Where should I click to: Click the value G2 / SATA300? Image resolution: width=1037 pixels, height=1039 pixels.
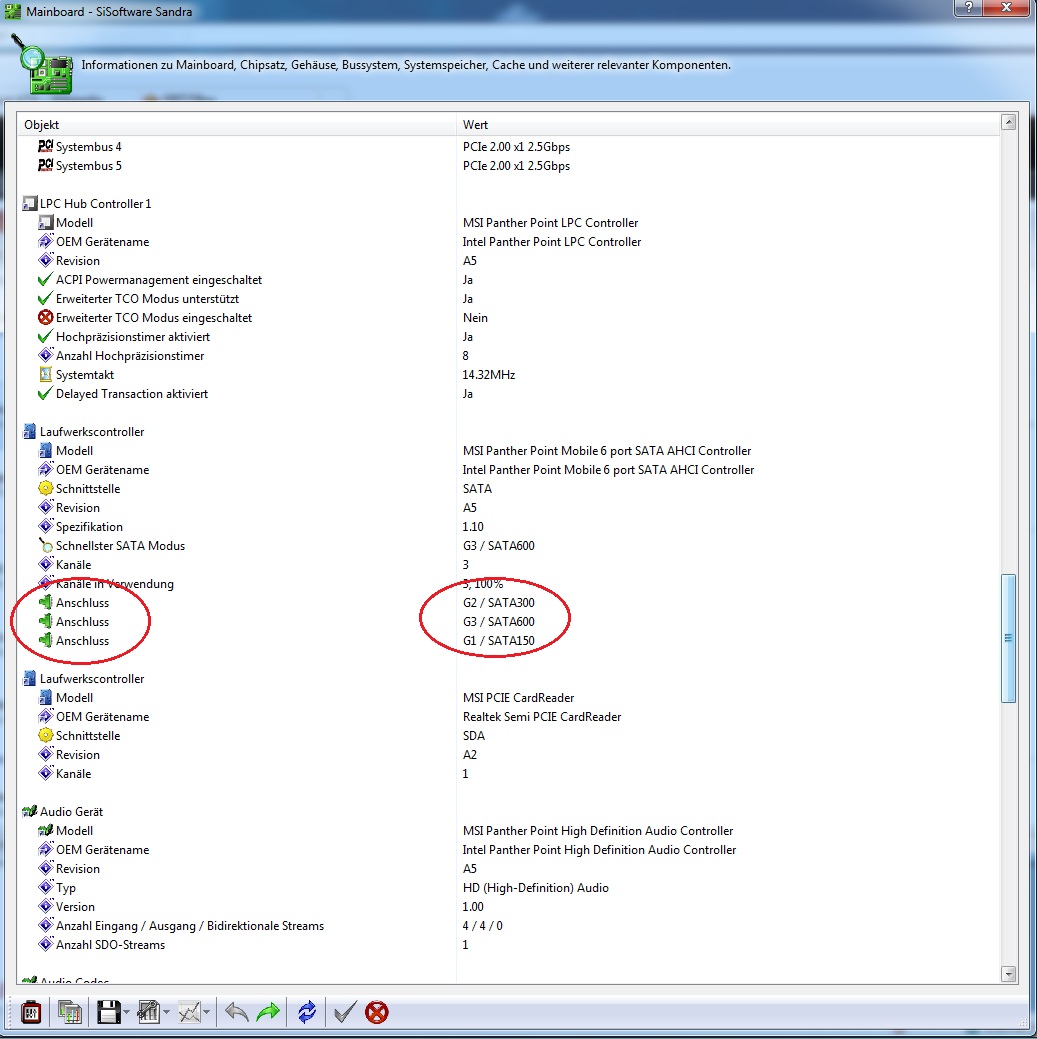[x=498, y=602]
